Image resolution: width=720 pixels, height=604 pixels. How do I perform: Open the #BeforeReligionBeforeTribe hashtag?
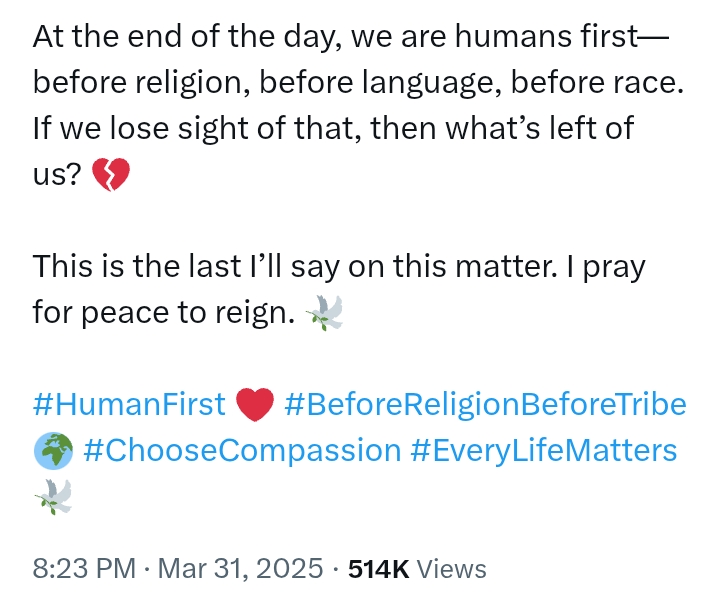pos(485,405)
